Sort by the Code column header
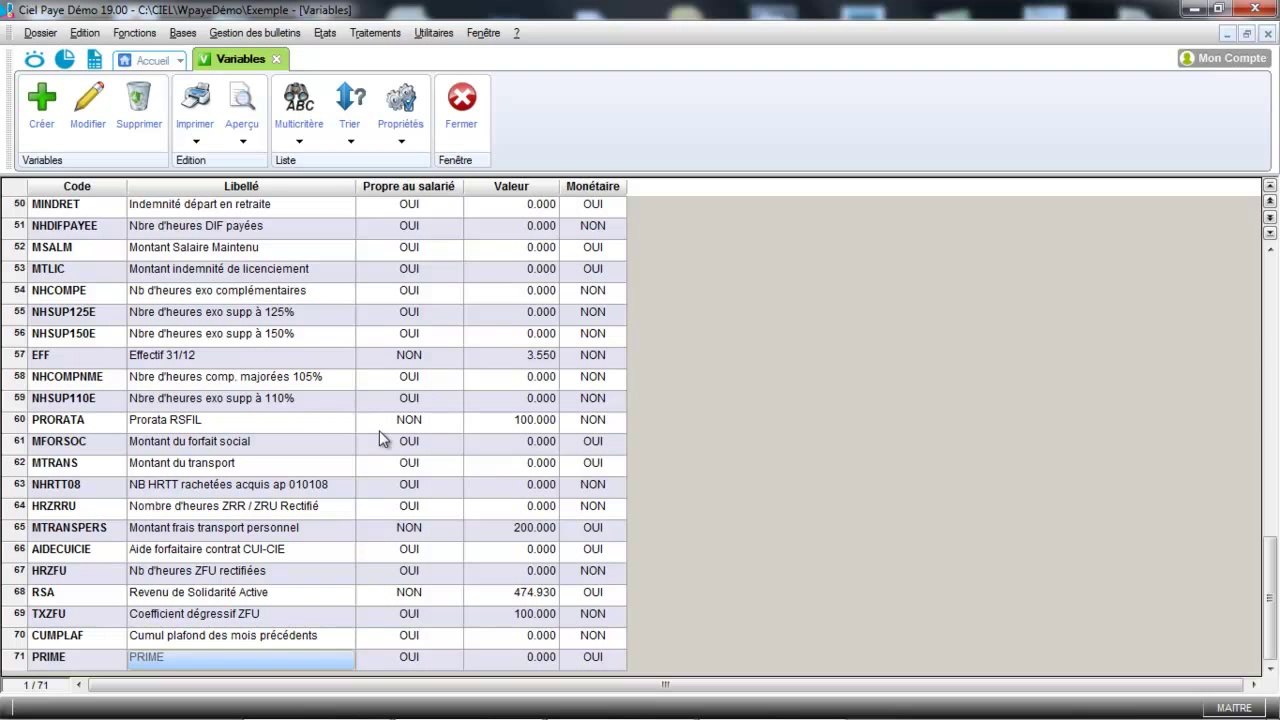 (77, 186)
